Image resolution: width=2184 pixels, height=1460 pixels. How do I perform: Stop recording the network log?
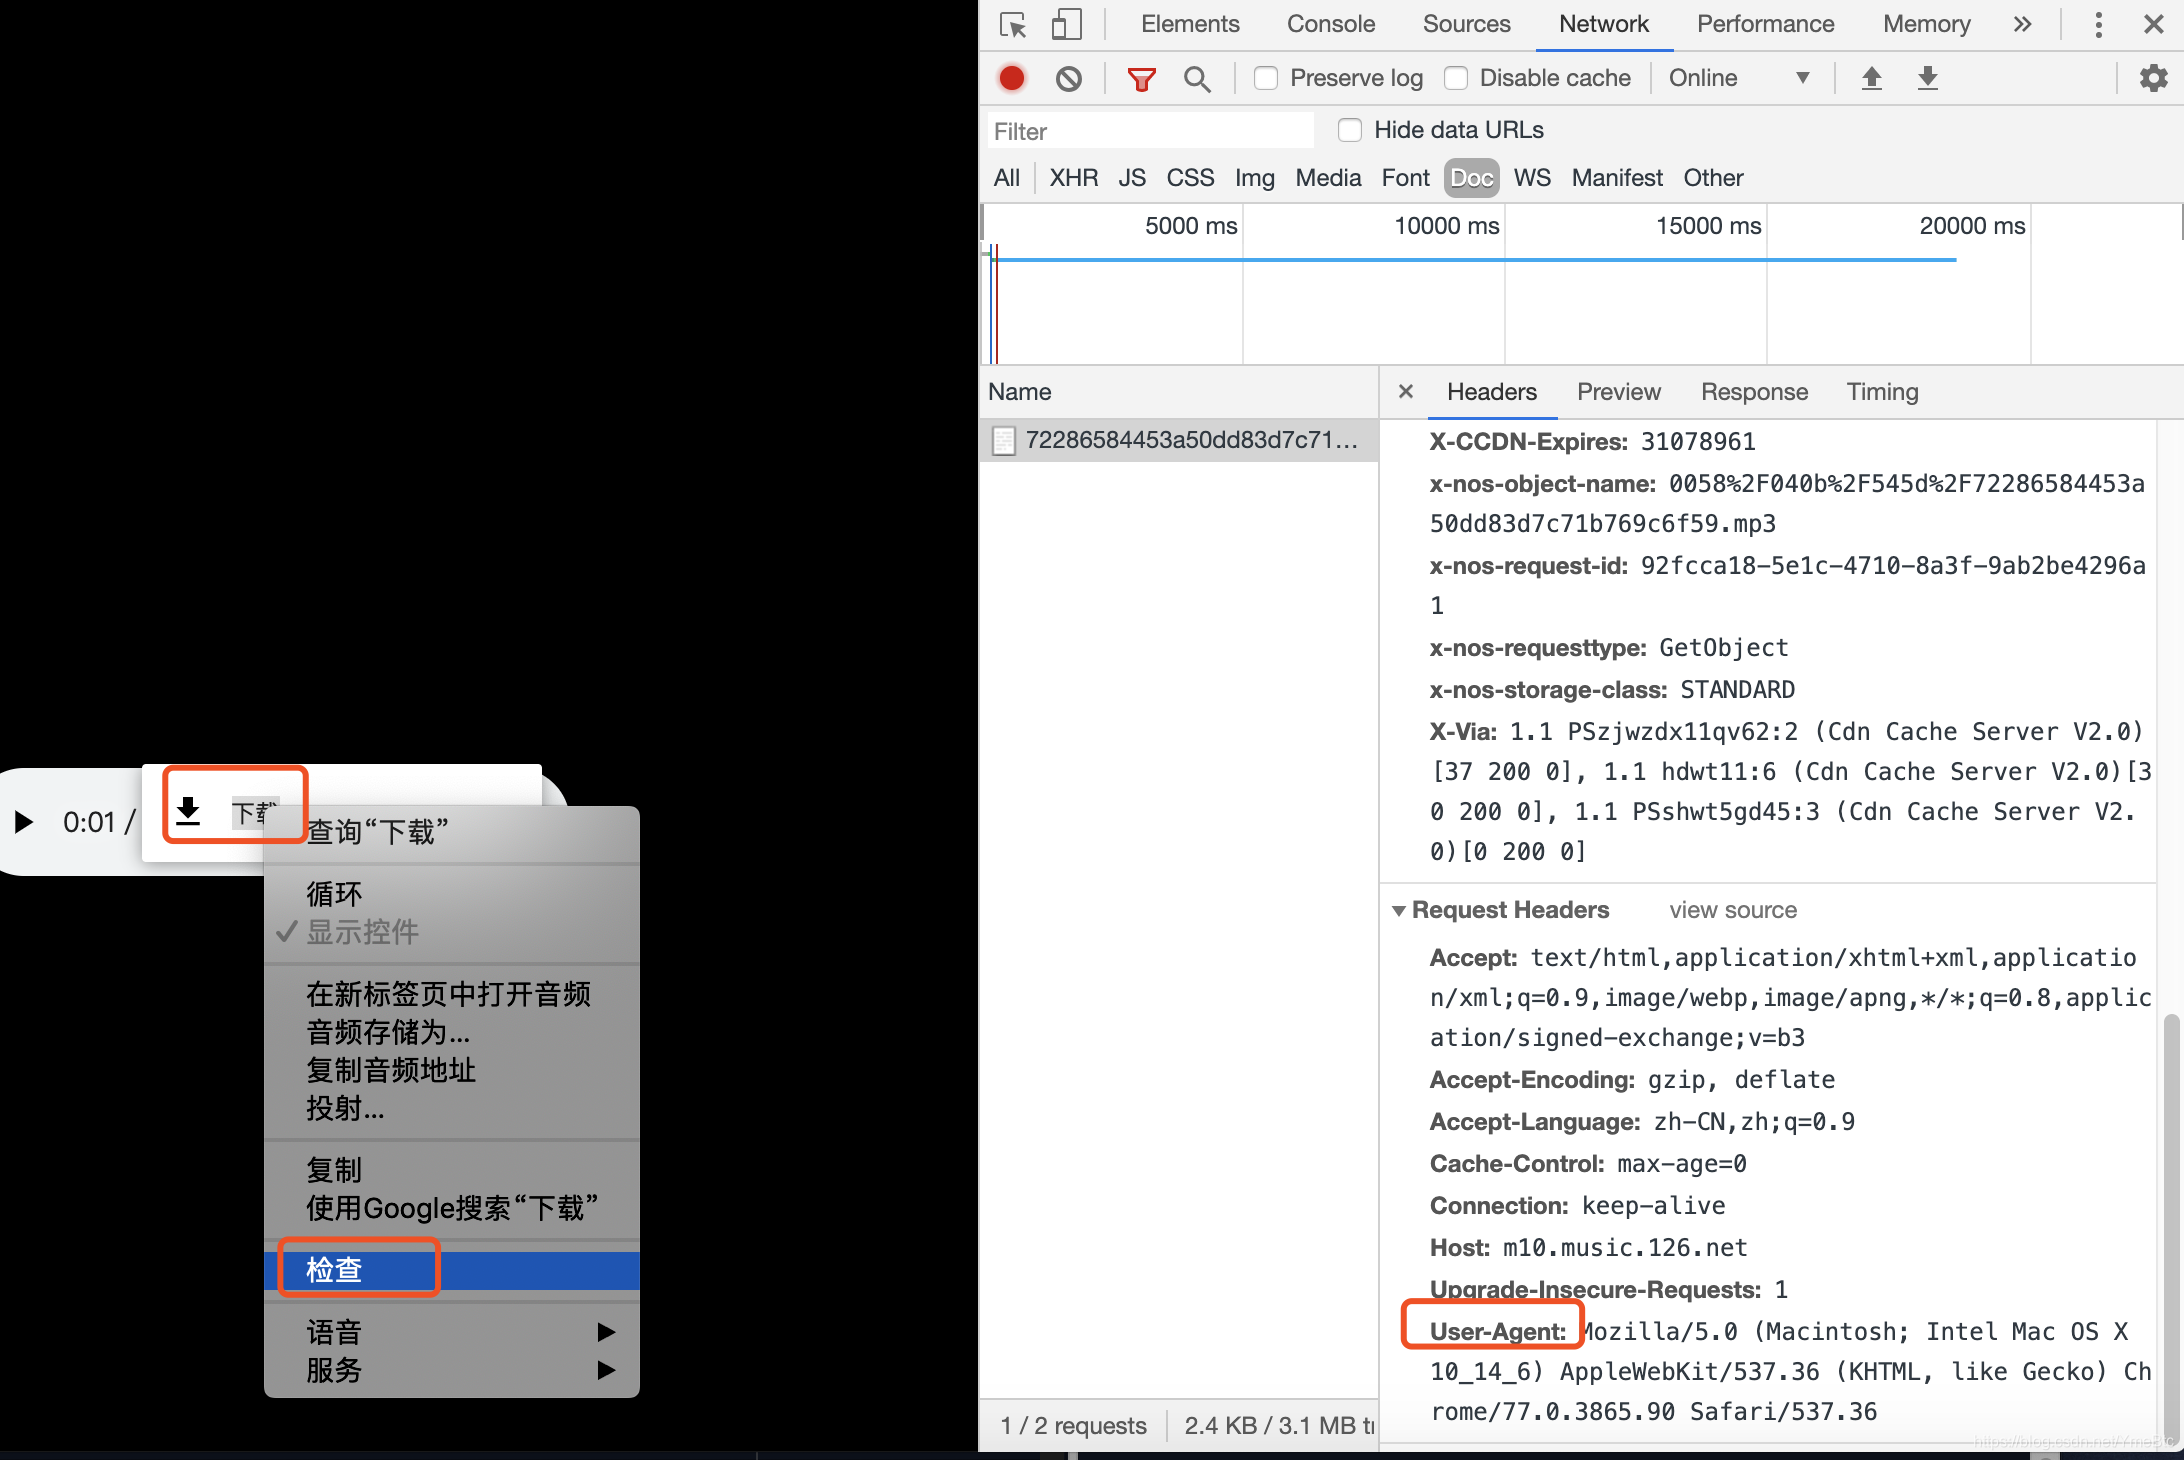[x=1012, y=78]
